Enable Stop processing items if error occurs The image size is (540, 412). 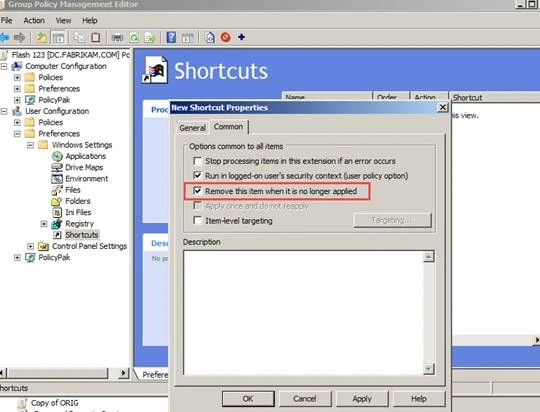[198, 161]
